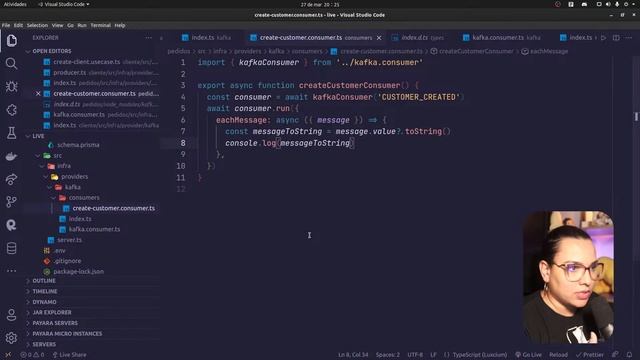Open the Explorer view in activity bar

11,40
